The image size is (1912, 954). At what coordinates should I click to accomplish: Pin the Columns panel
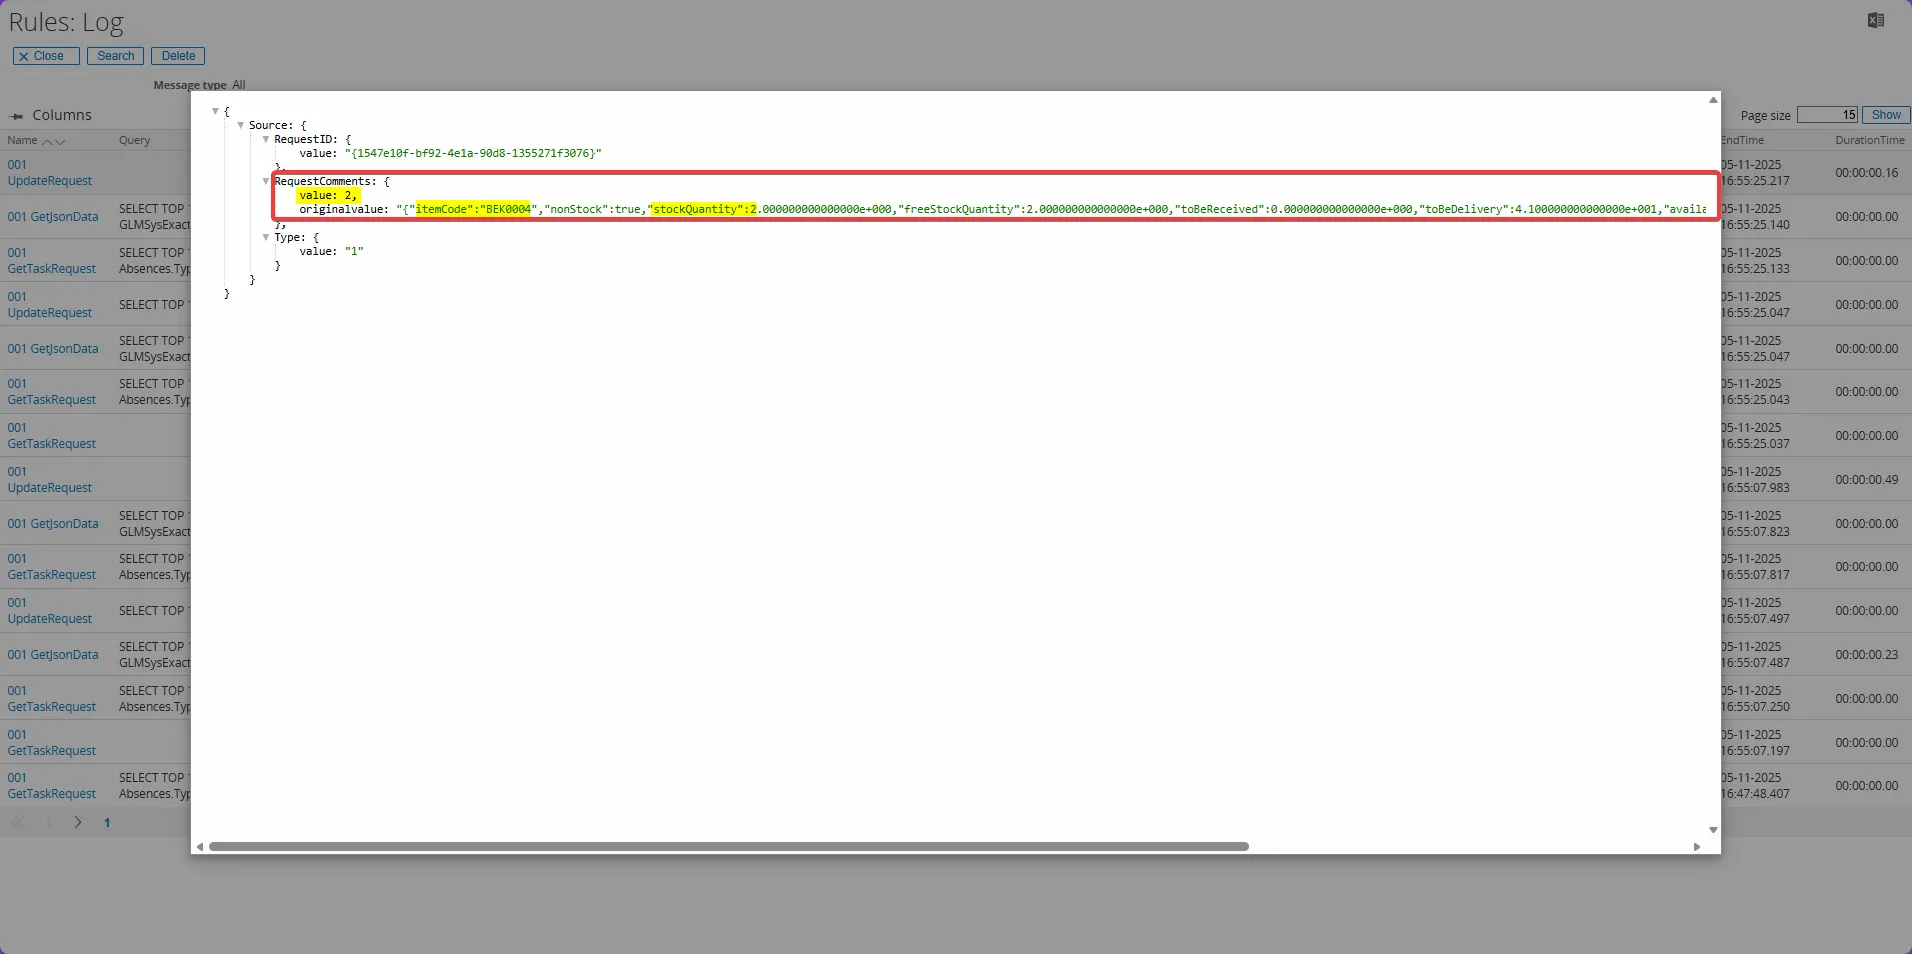[x=16, y=115]
